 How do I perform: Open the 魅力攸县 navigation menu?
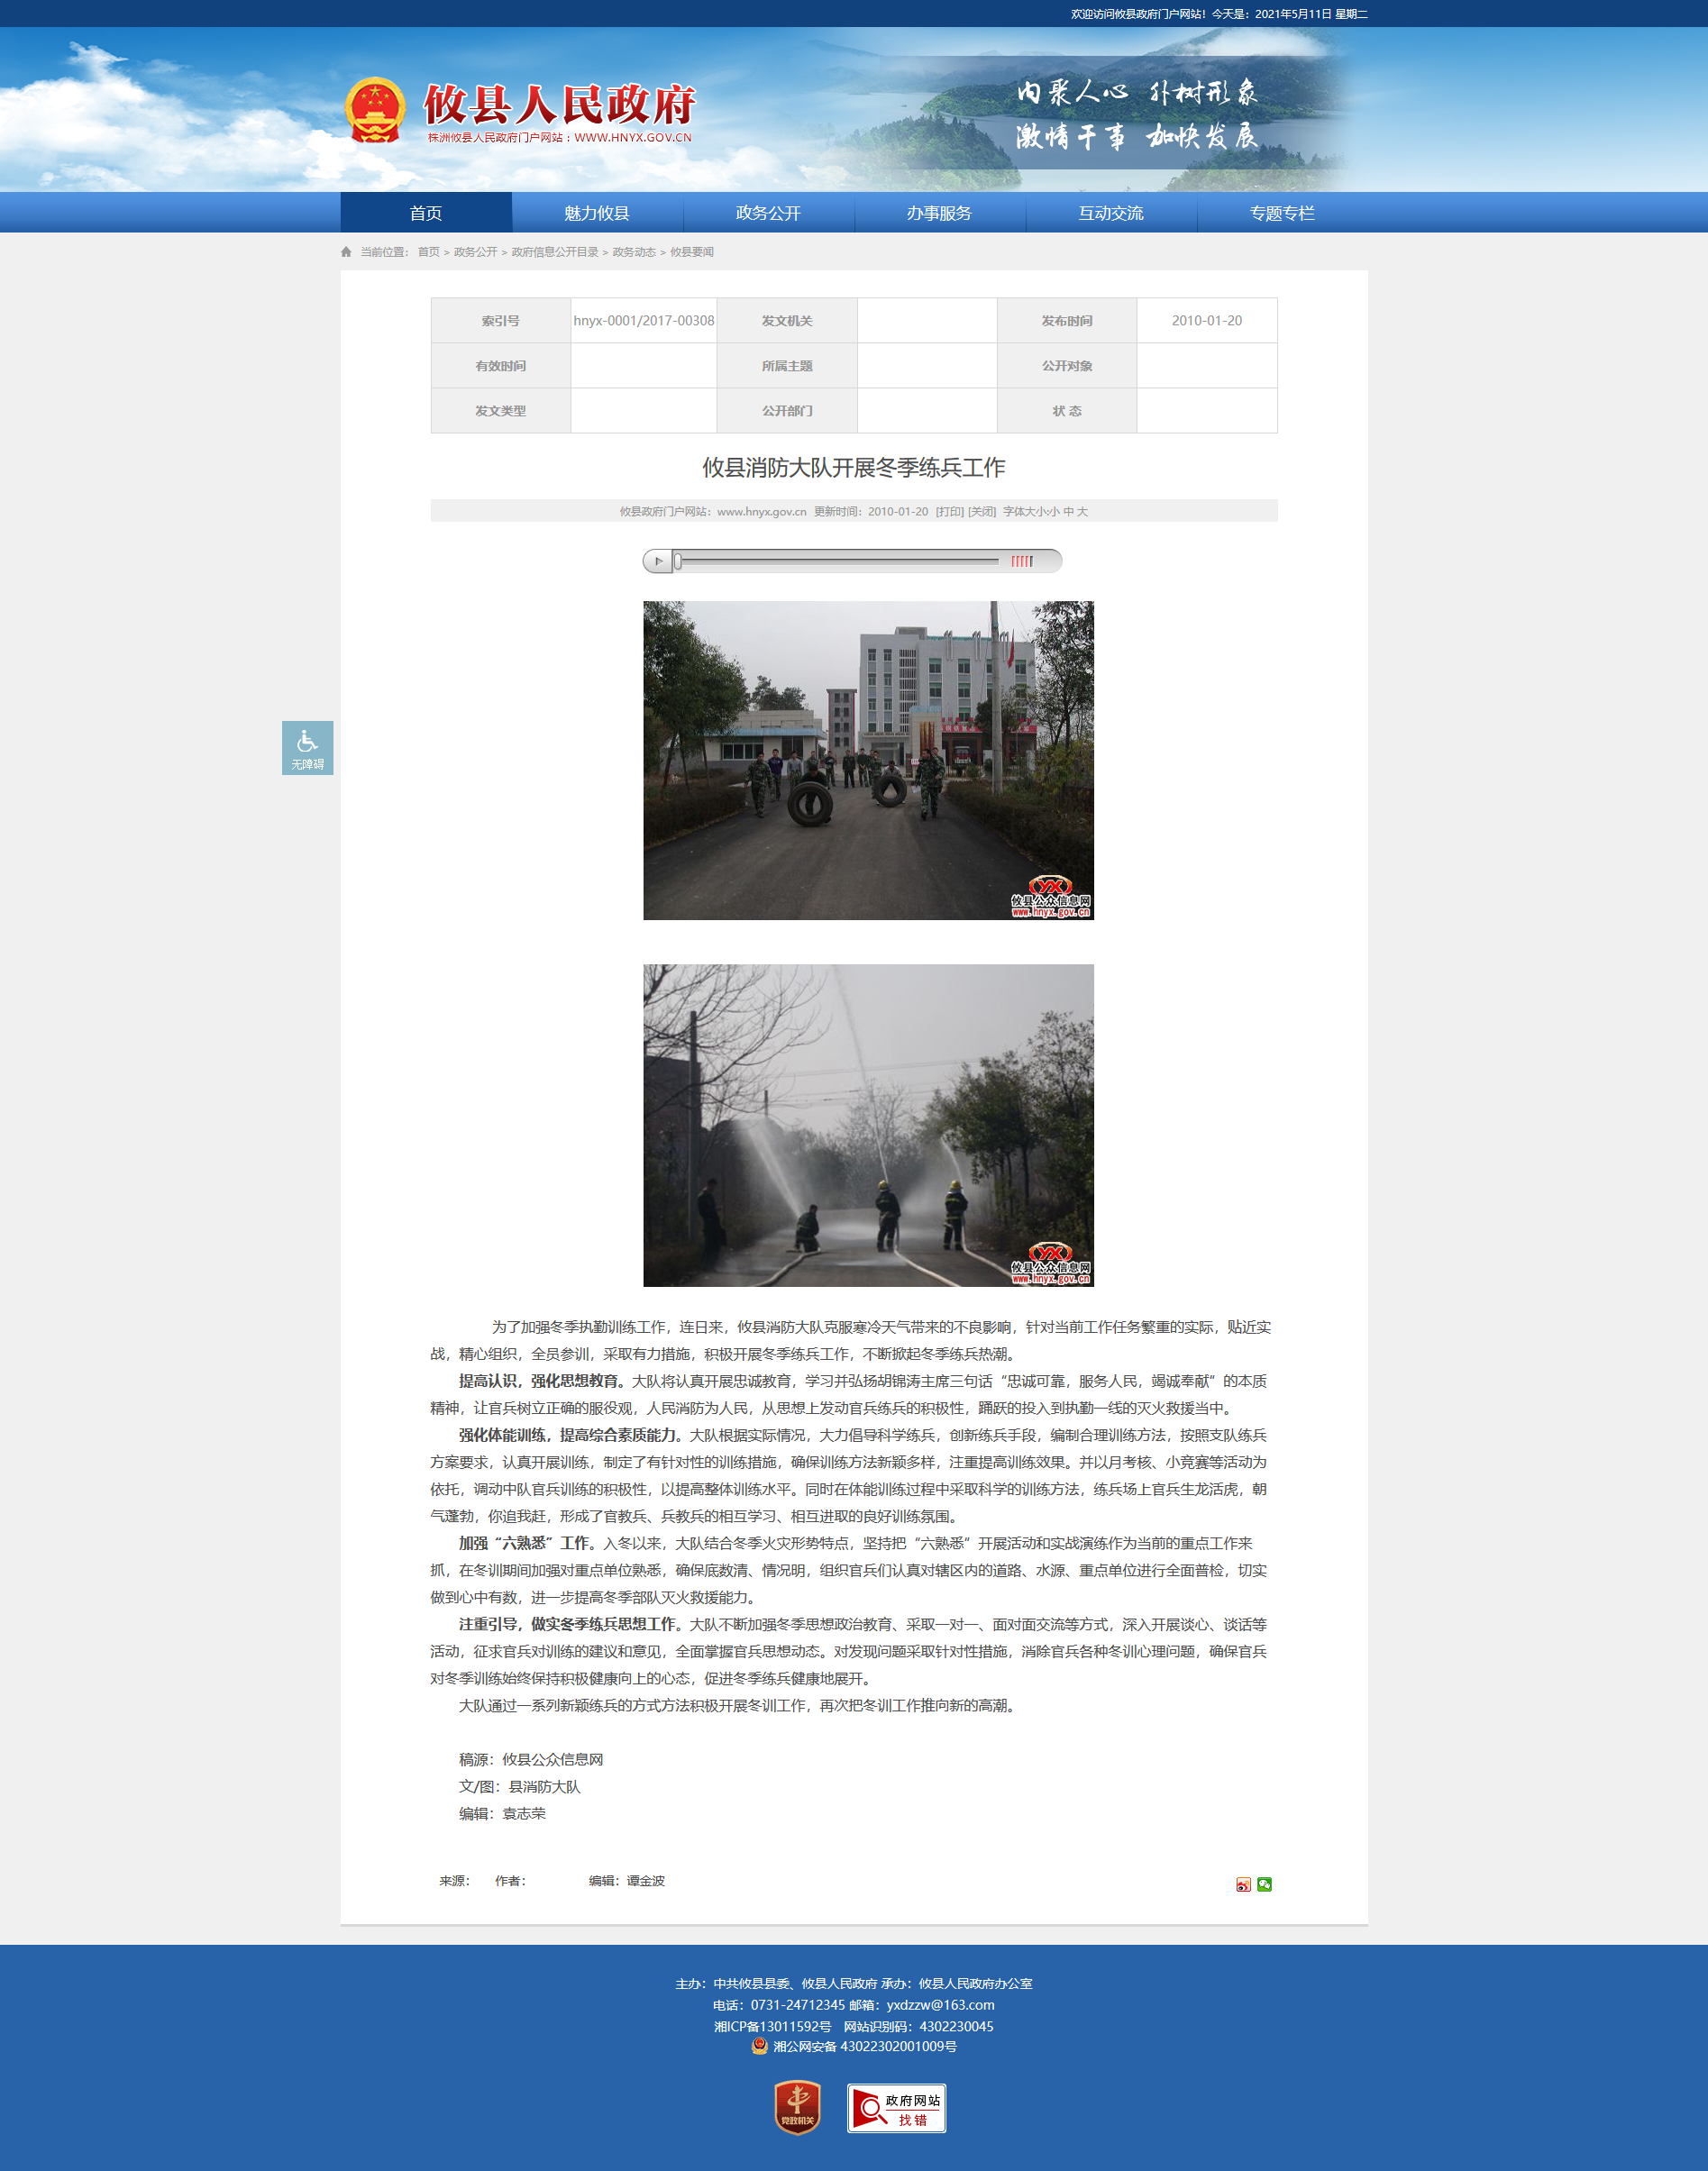597,213
